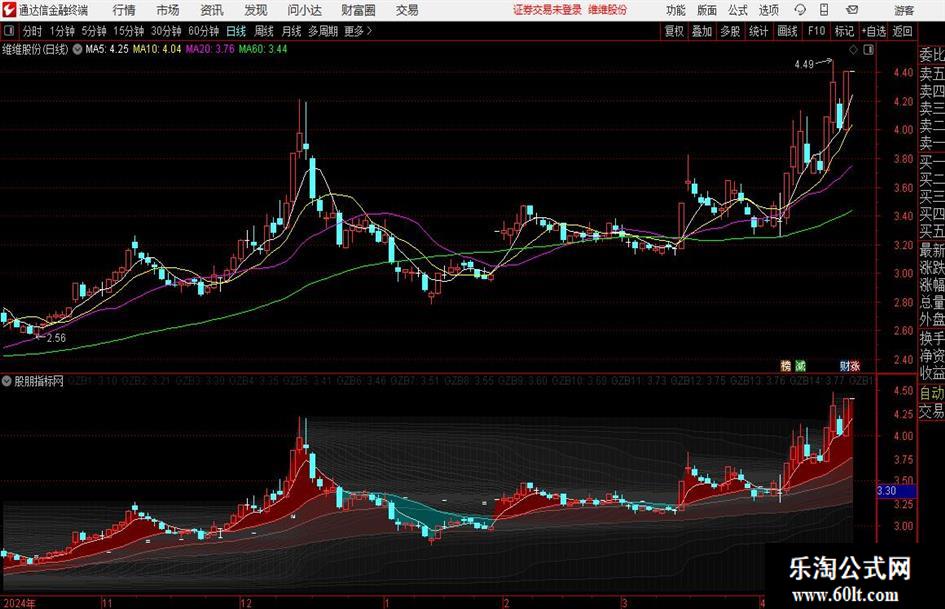The height and width of the screenshot is (609, 945).
Task: Switch to the 1分钟 period tab
Action: coord(62,31)
